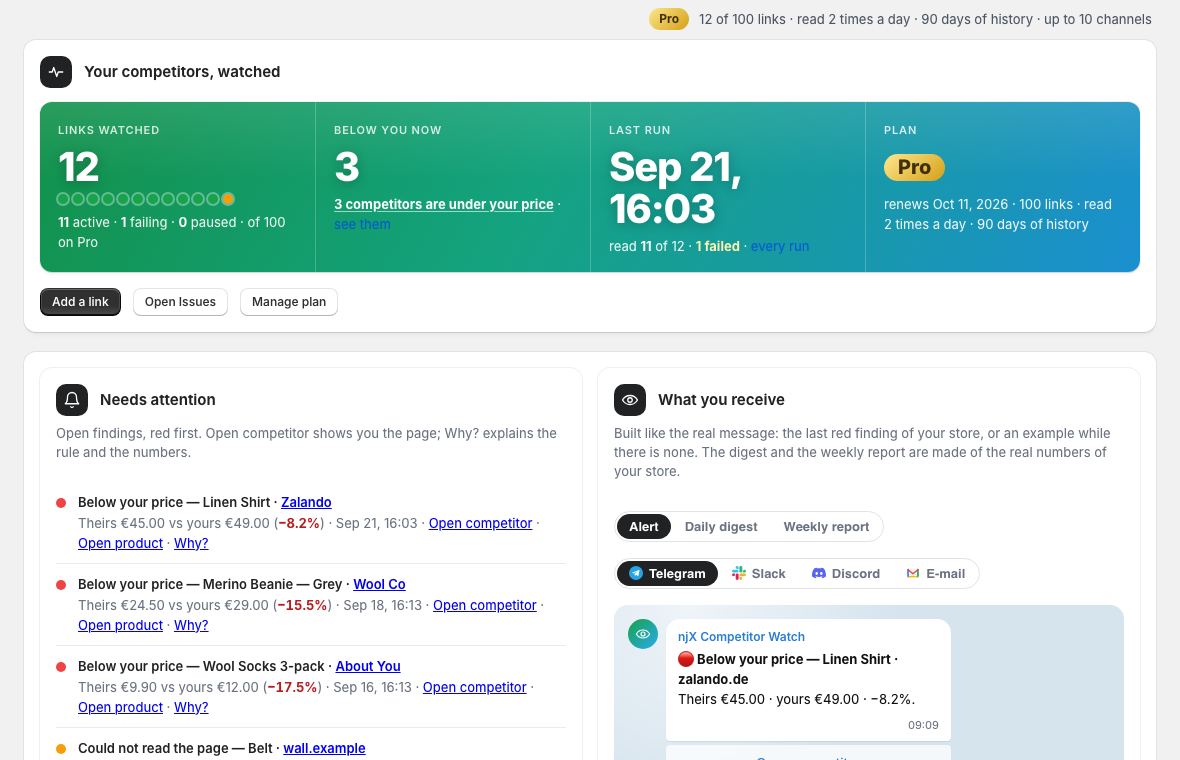The width and height of the screenshot is (1180, 760).
Task: Open the Zalando link
Action: pyautogui.click(x=306, y=503)
